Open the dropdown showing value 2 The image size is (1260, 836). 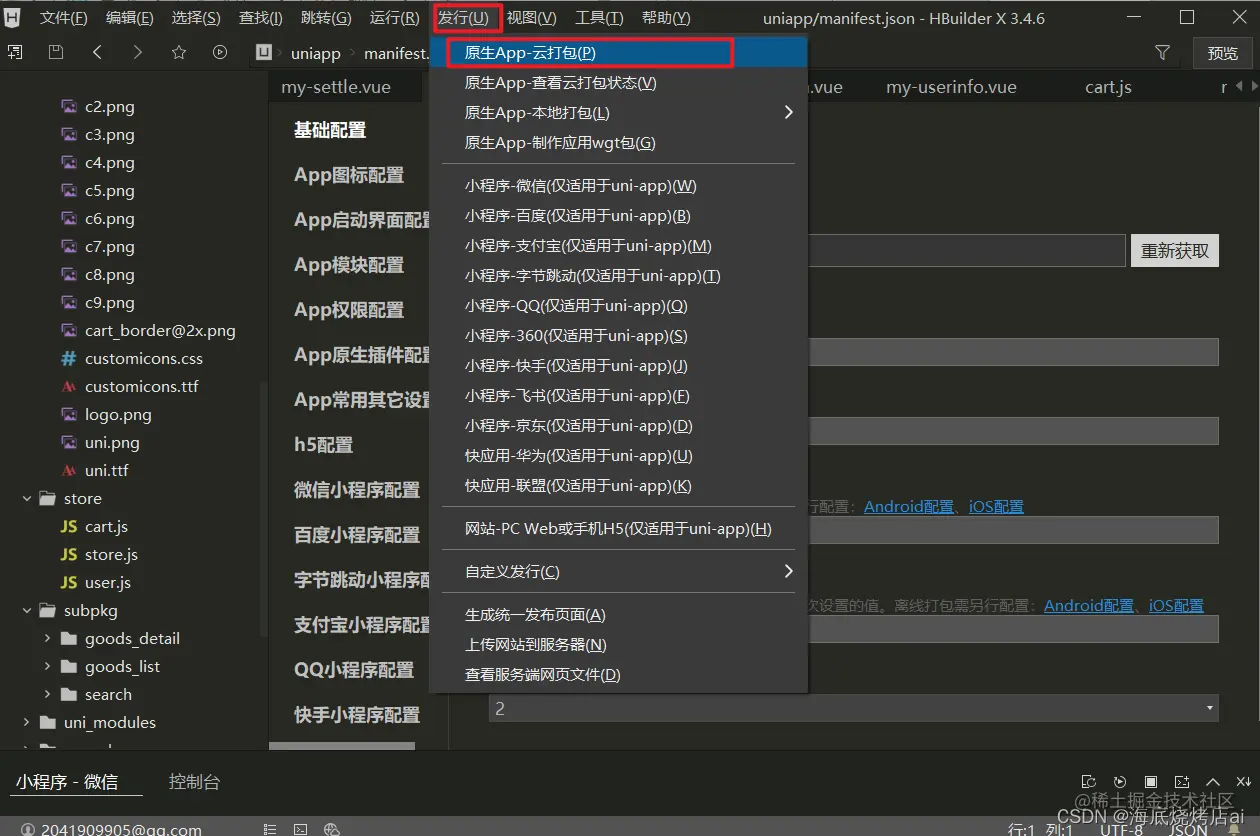click(x=854, y=708)
